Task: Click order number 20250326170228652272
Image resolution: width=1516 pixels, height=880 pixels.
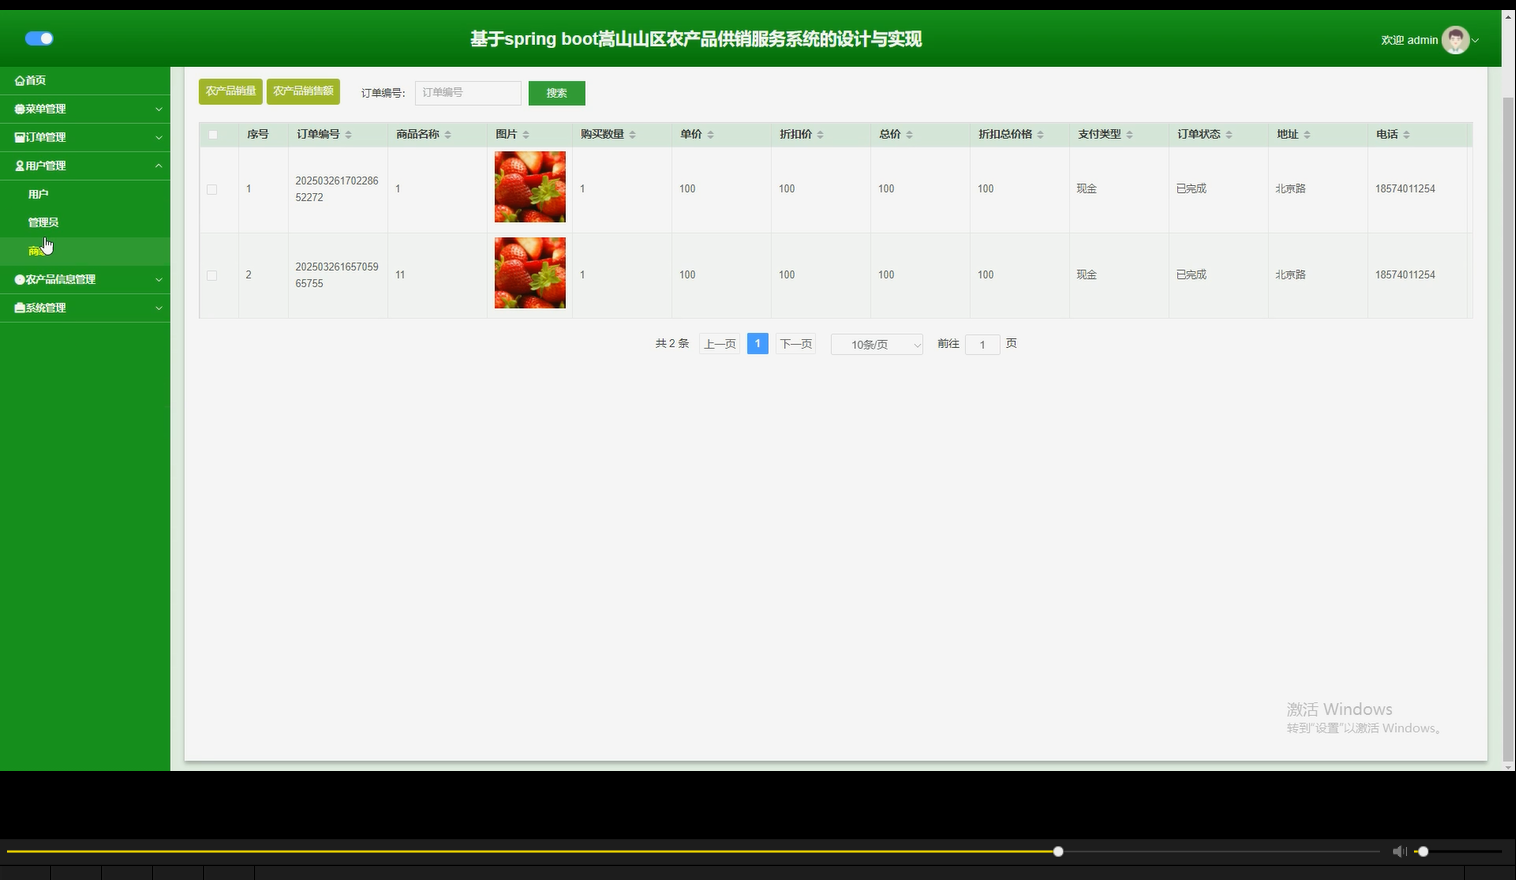Action: 337,189
